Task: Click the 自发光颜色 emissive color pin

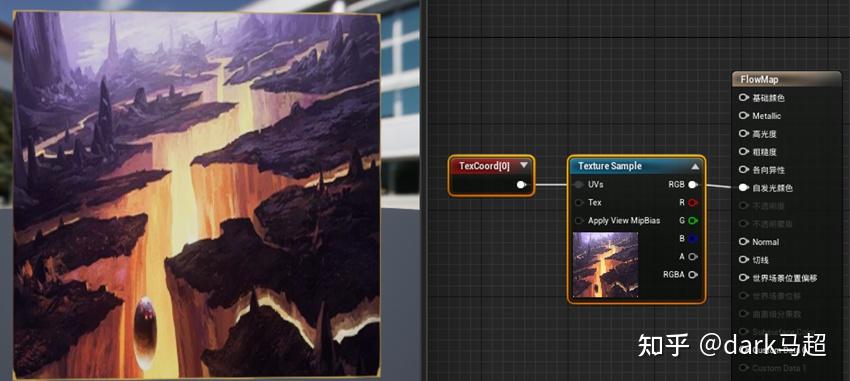Action: (x=744, y=188)
